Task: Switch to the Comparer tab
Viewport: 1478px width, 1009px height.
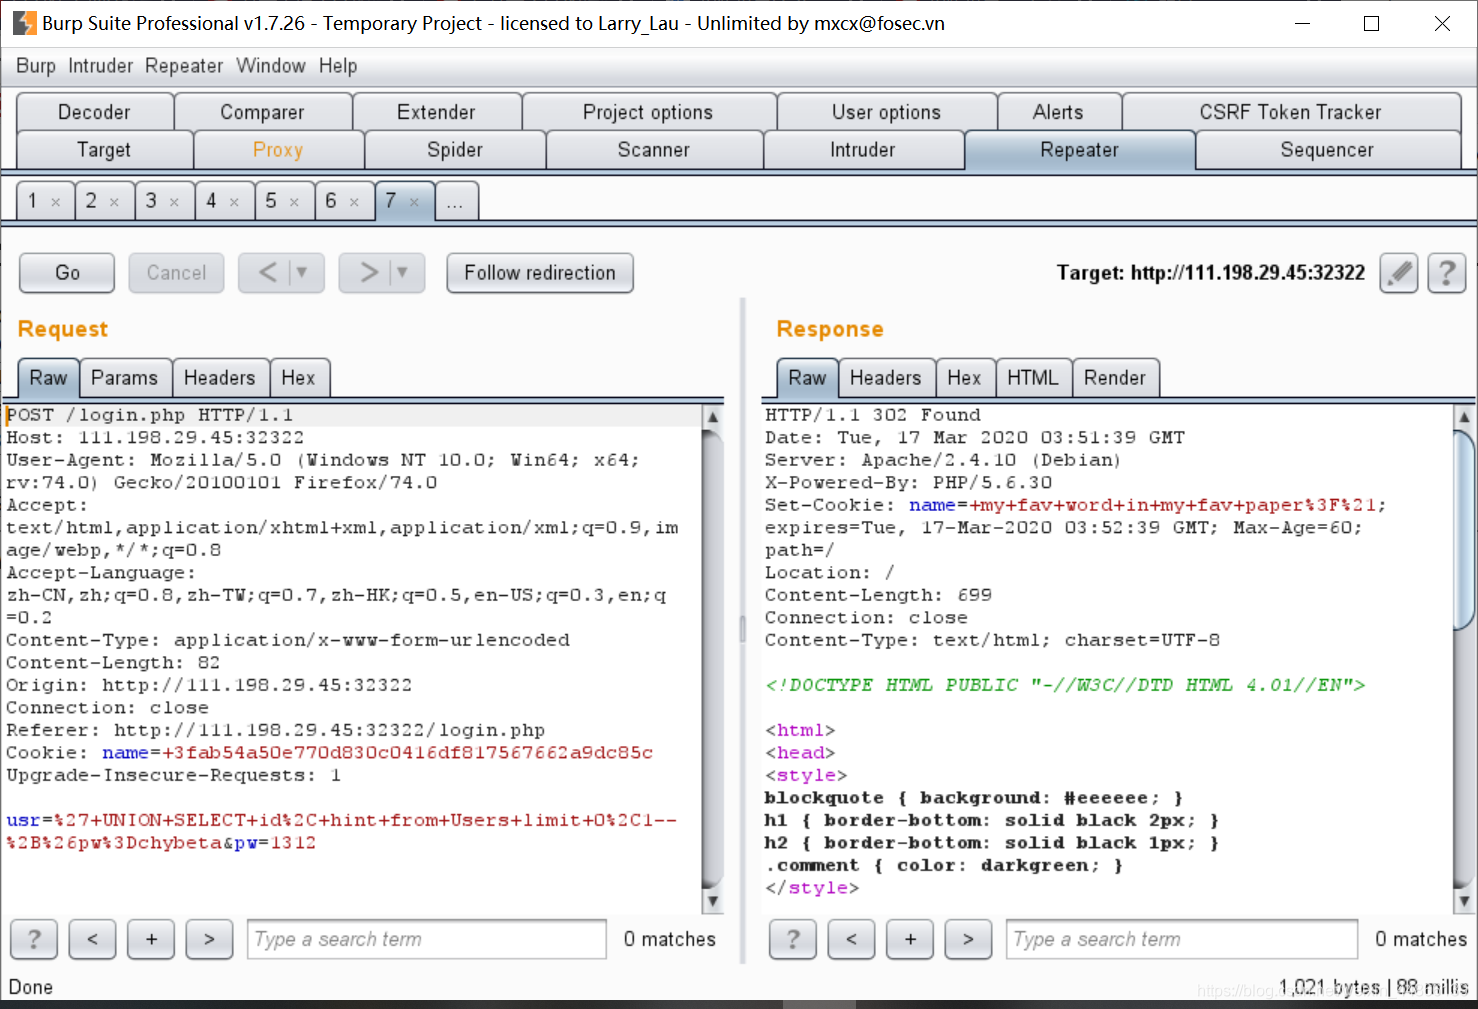Action: (x=262, y=112)
